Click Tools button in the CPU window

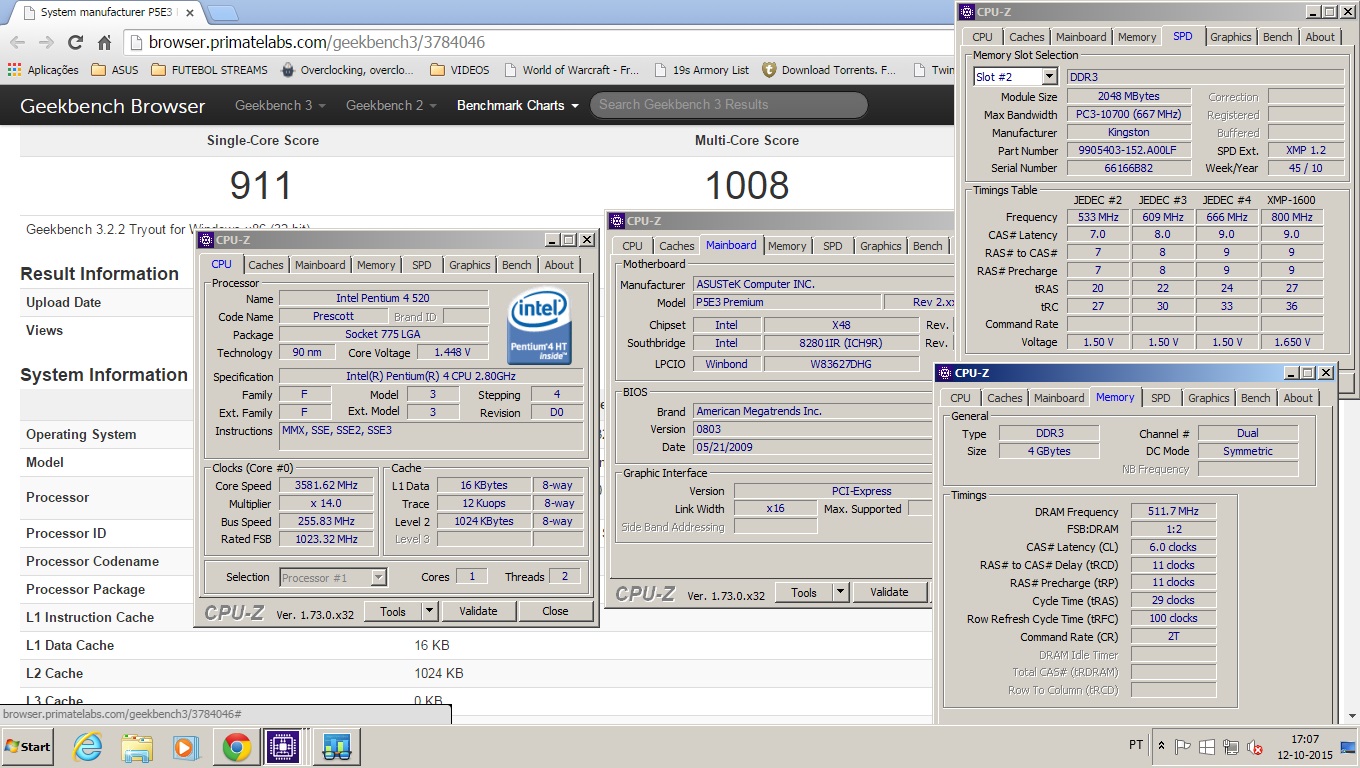[393, 611]
